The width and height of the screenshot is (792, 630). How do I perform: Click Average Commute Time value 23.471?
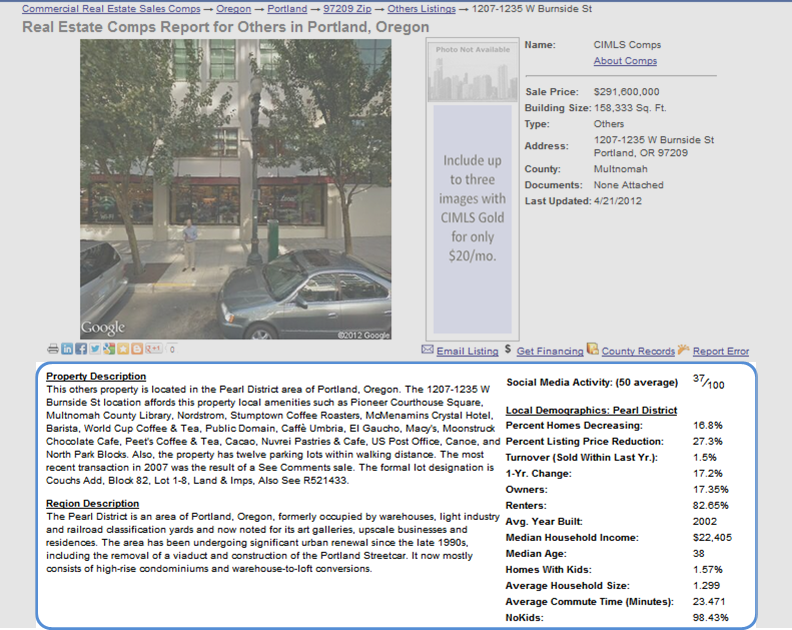709,602
